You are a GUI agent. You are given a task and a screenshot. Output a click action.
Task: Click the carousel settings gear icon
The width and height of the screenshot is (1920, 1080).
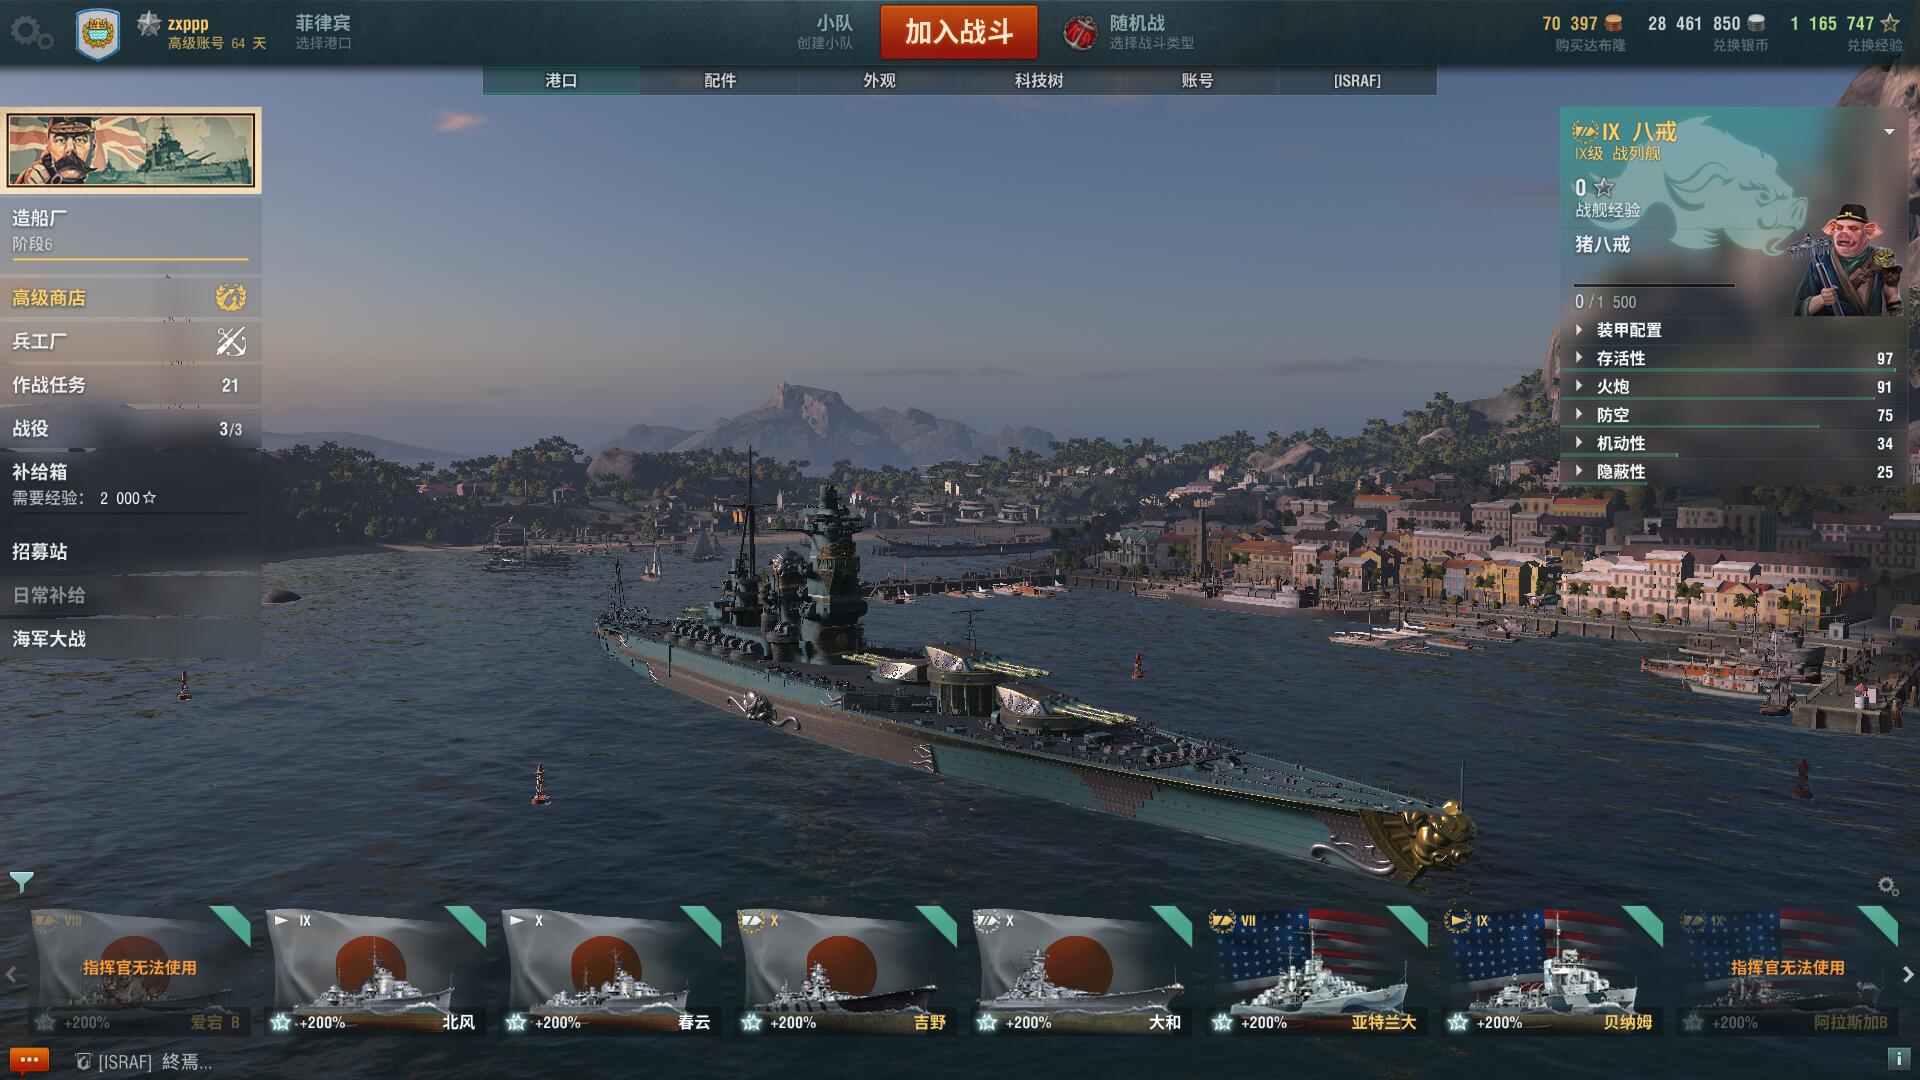[x=1888, y=886]
